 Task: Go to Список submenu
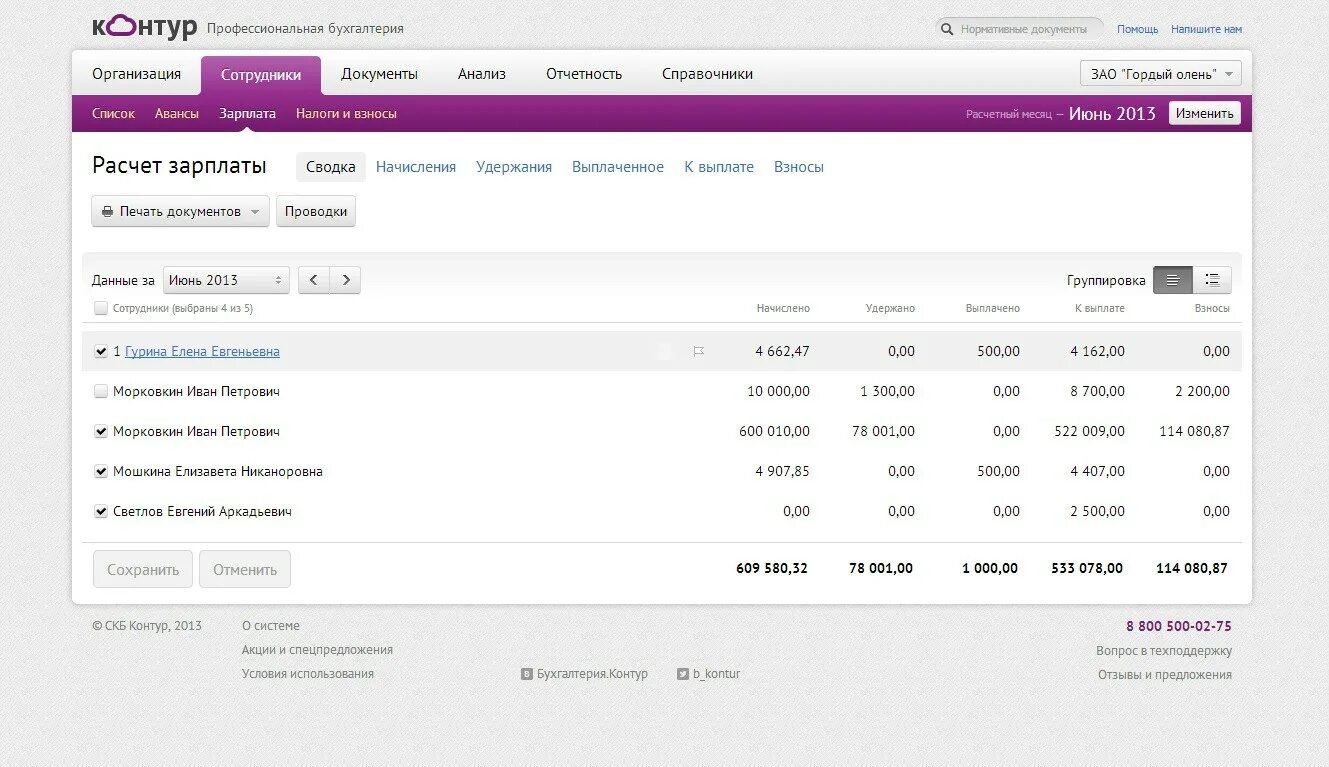click(x=113, y=114)
